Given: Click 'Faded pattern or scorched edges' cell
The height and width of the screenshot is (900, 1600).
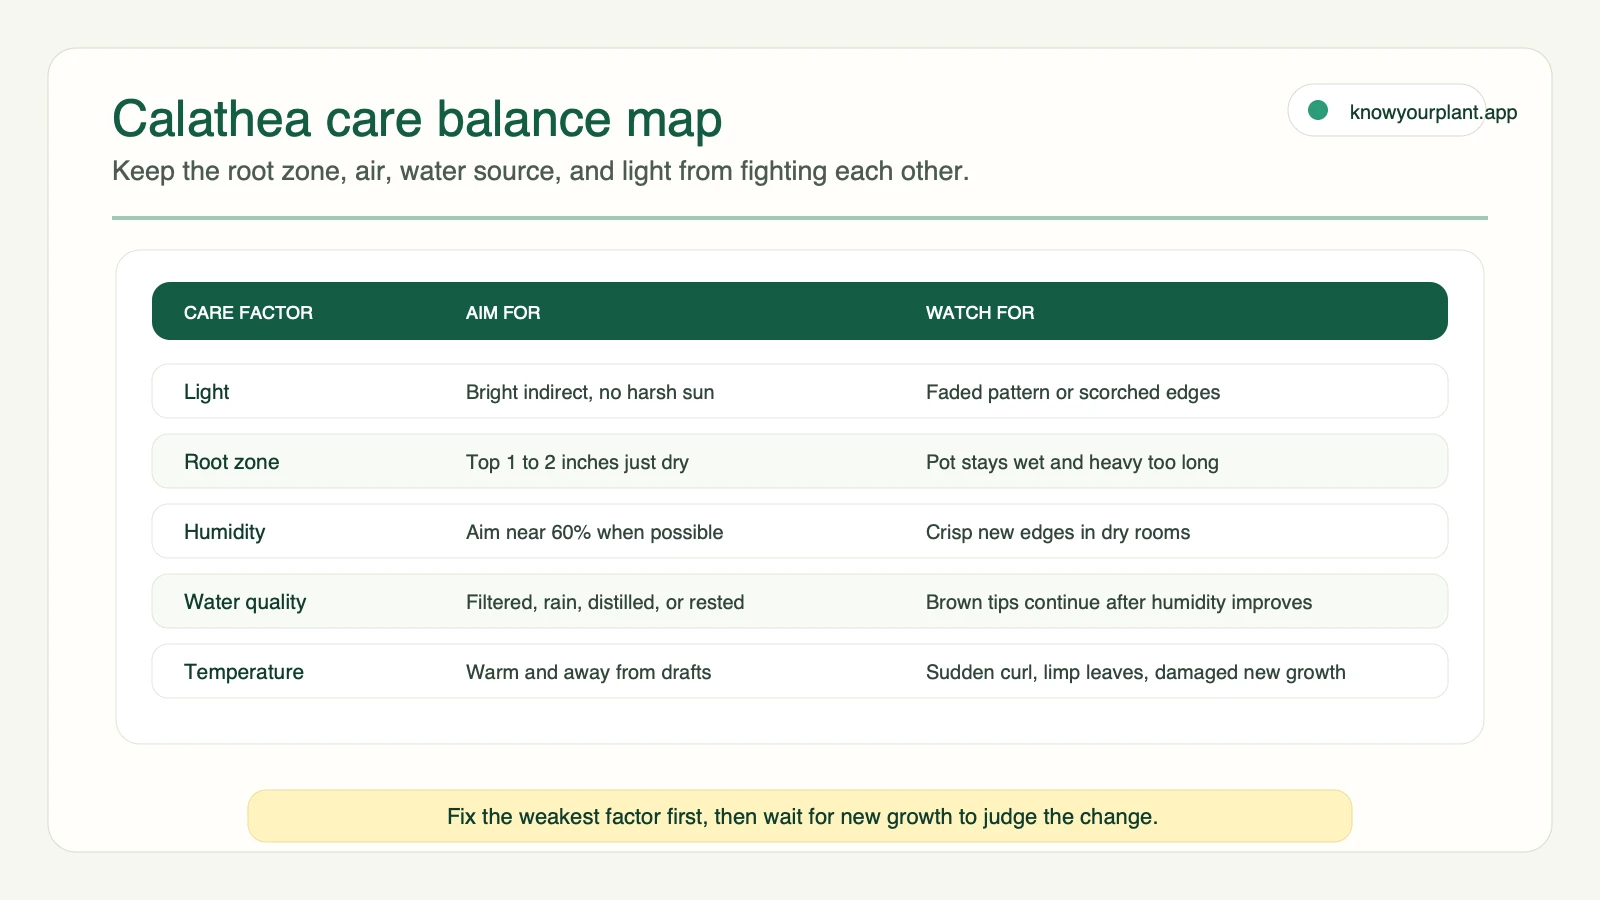Looking at the screenshot, I should [1073, 392].
